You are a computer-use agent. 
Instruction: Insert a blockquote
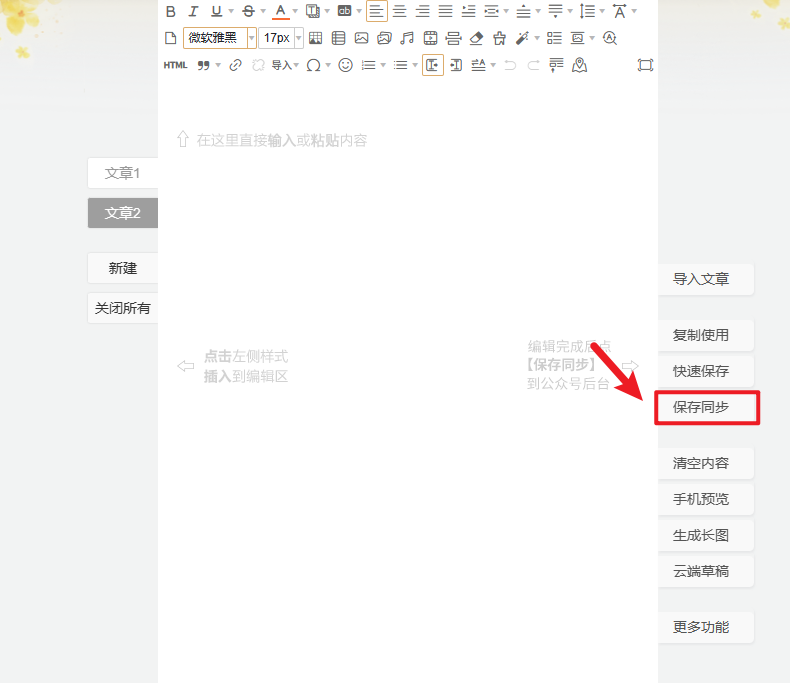coord(203,65)
